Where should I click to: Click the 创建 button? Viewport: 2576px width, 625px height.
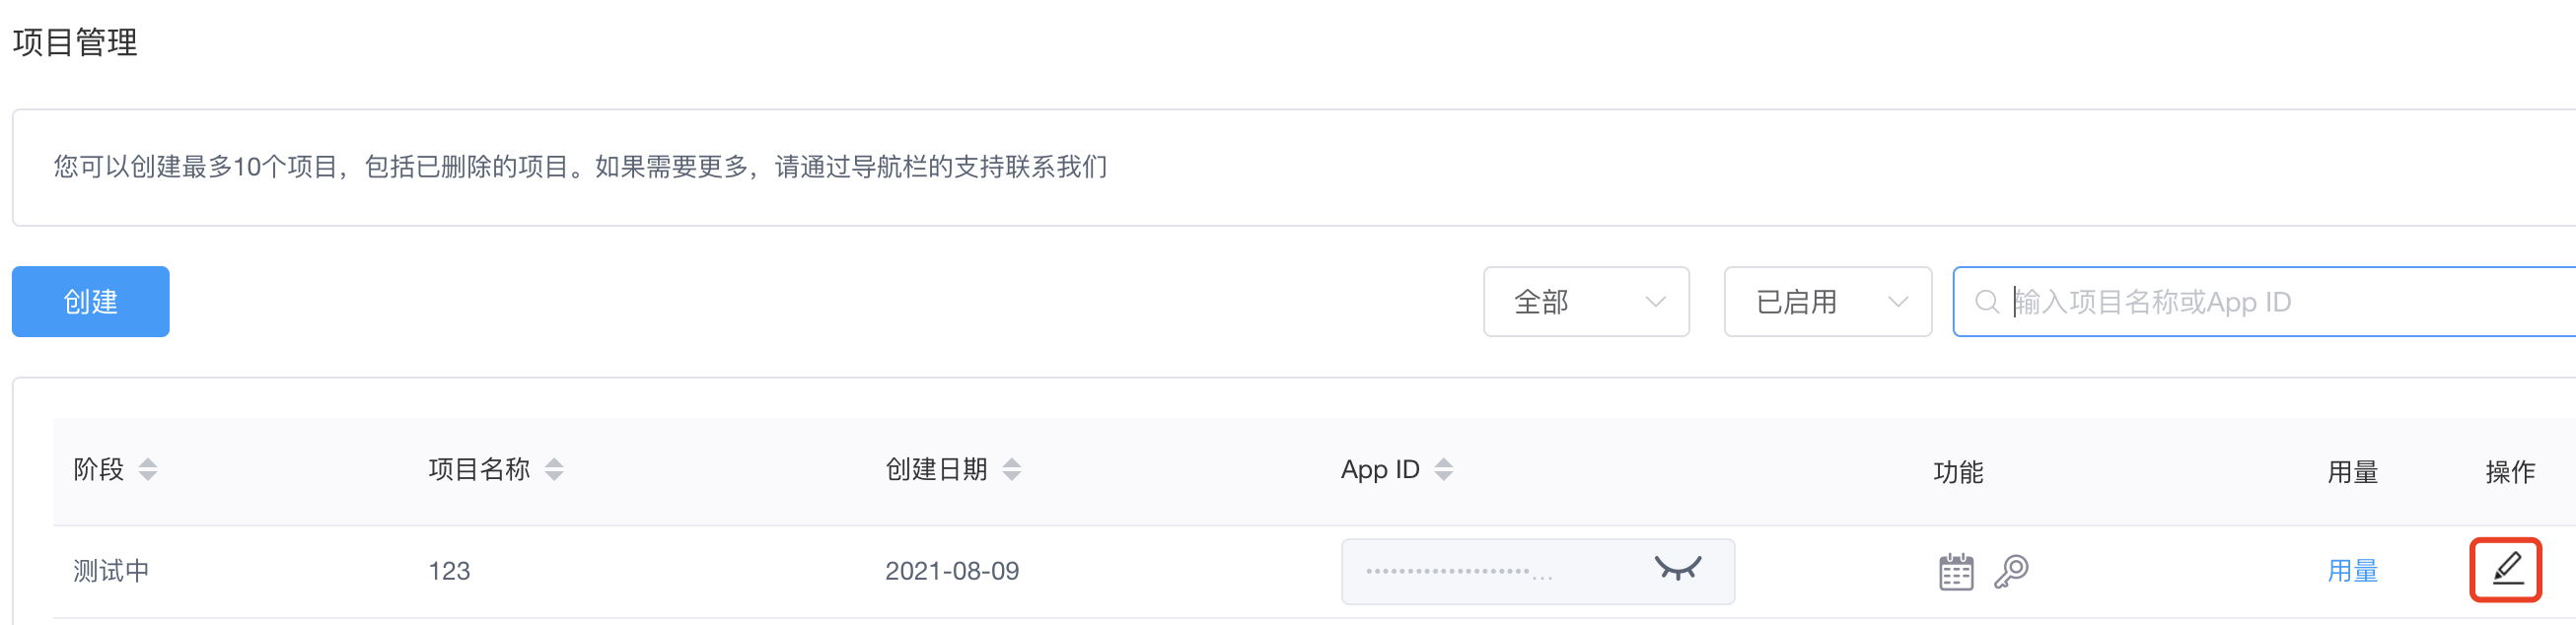tap(91, 301)
